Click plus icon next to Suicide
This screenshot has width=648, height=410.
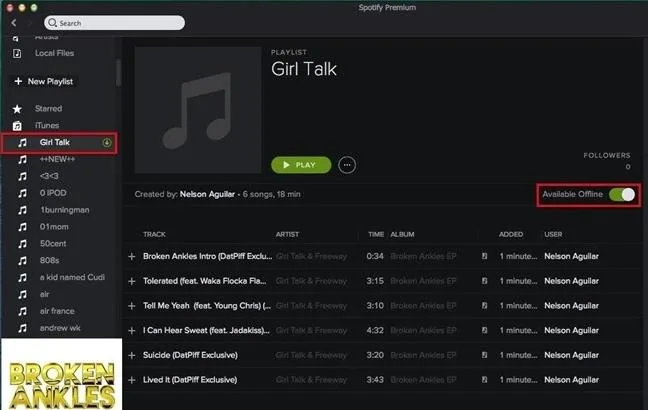pos(132,355)
